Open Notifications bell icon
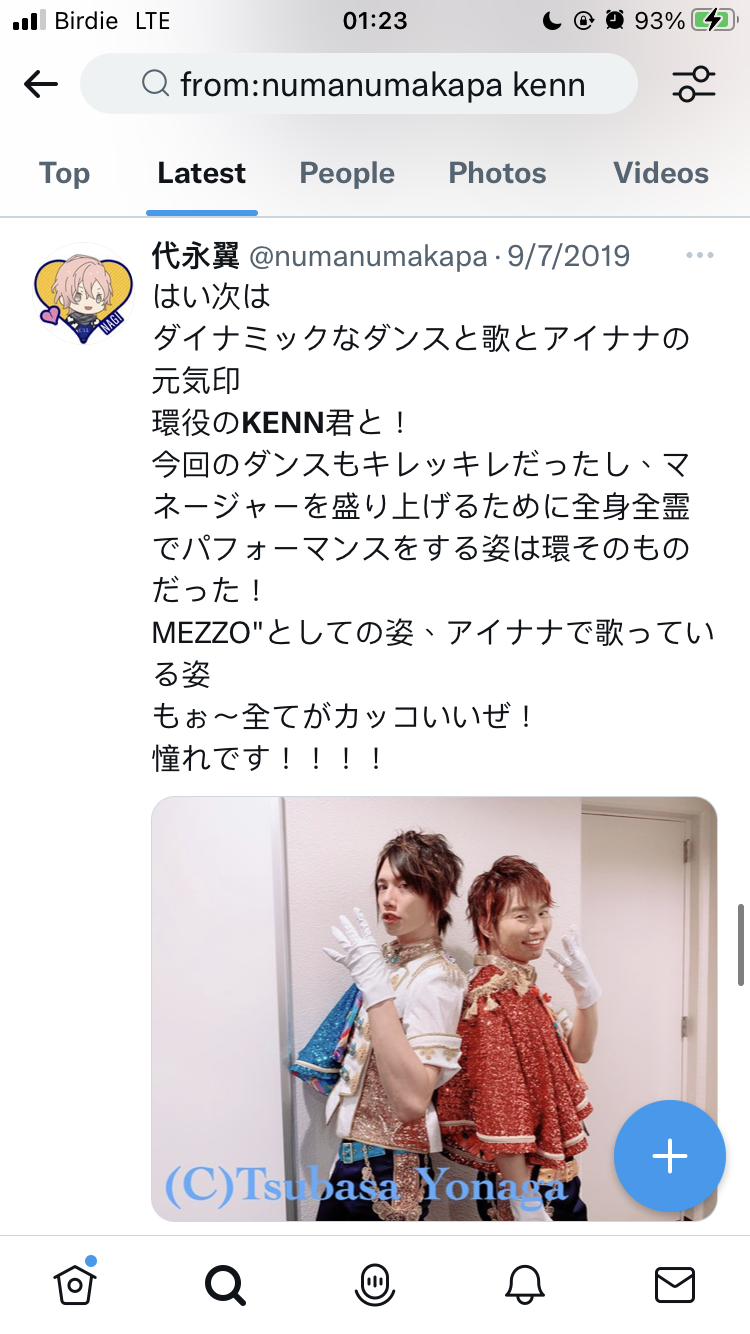This screenshot has height=1334, width=750. coord(525,1284)
